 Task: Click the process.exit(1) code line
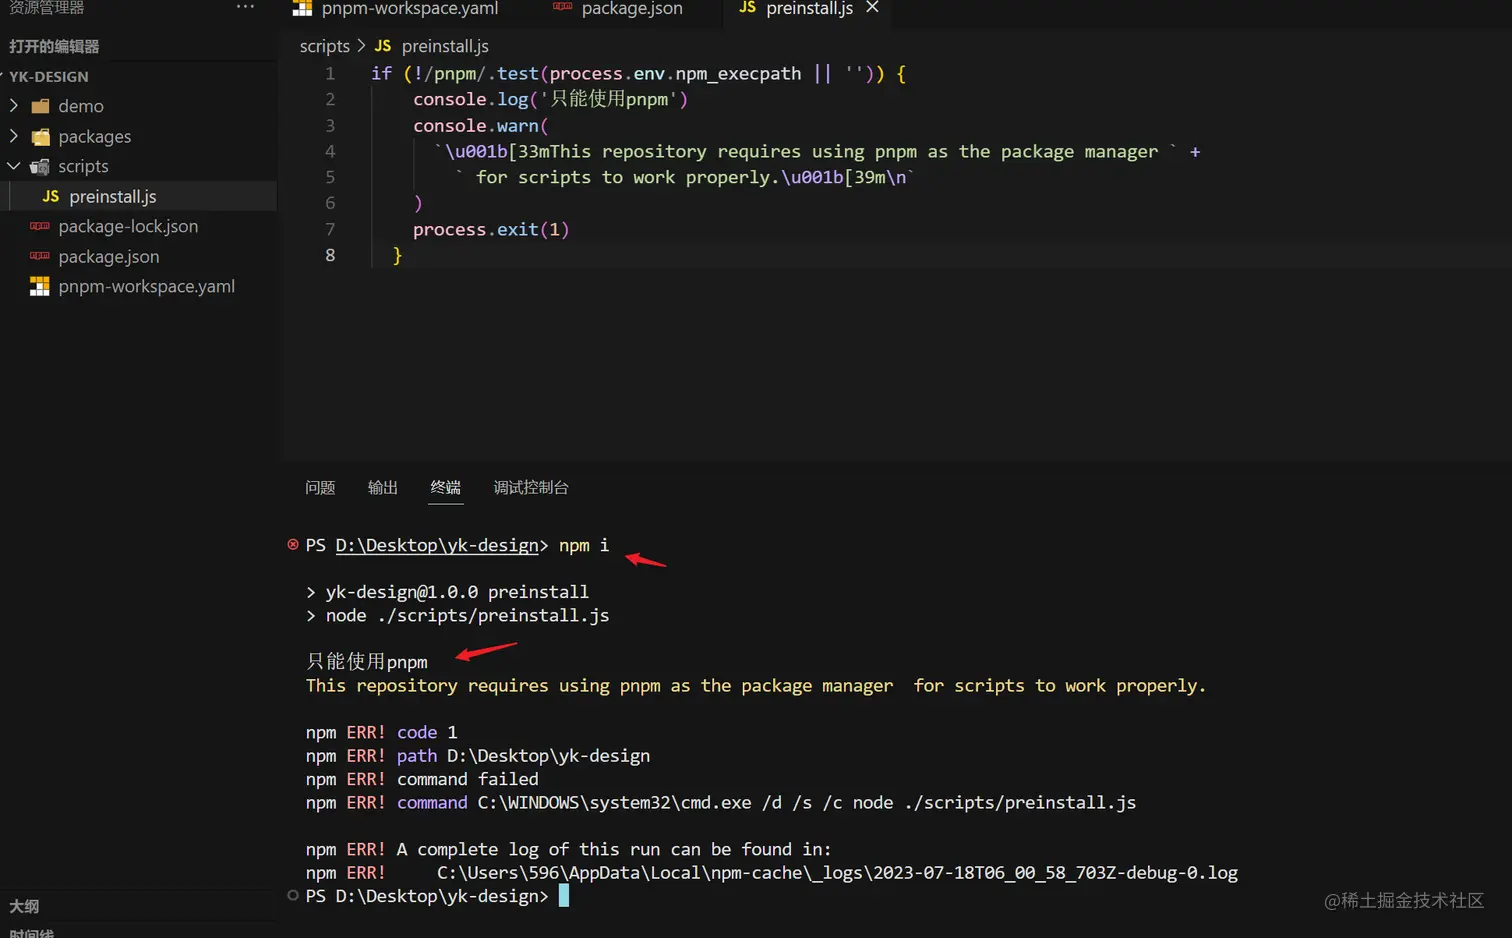[491, 229]
